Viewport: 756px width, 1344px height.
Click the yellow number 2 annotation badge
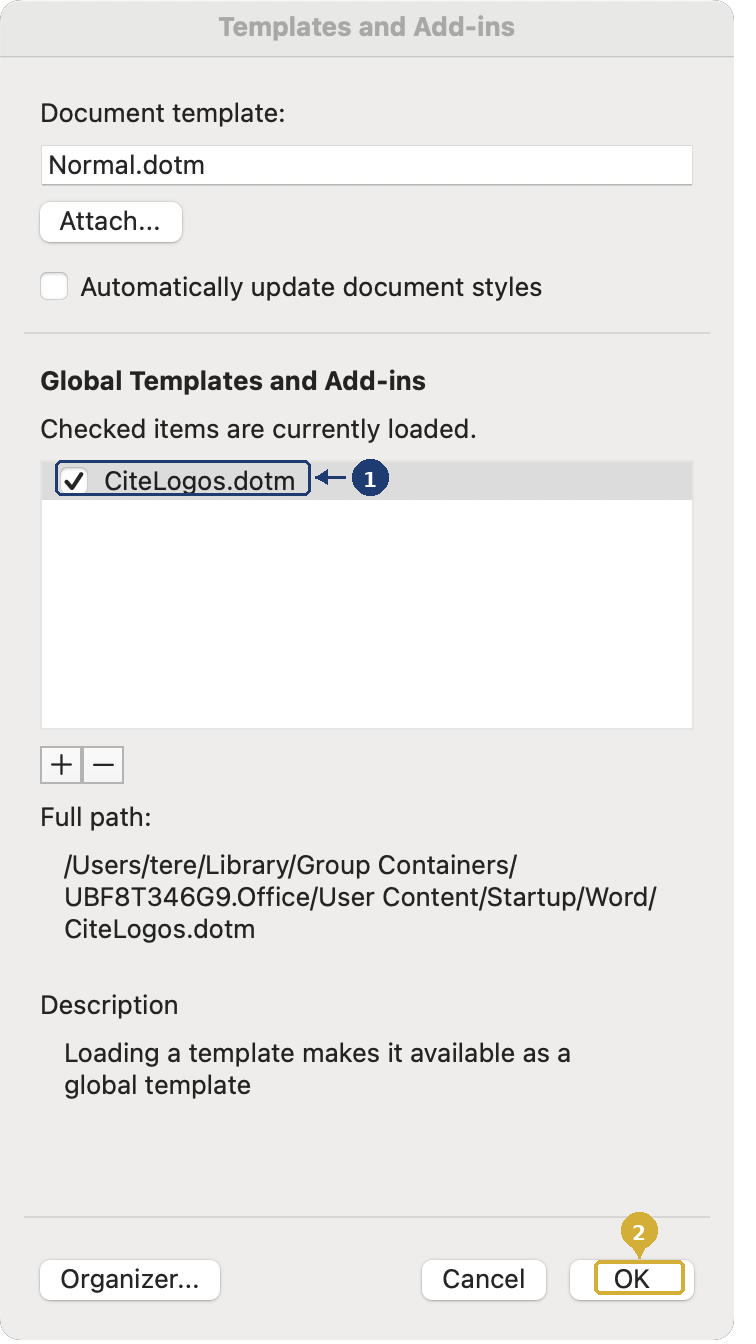click(640, 1230)
